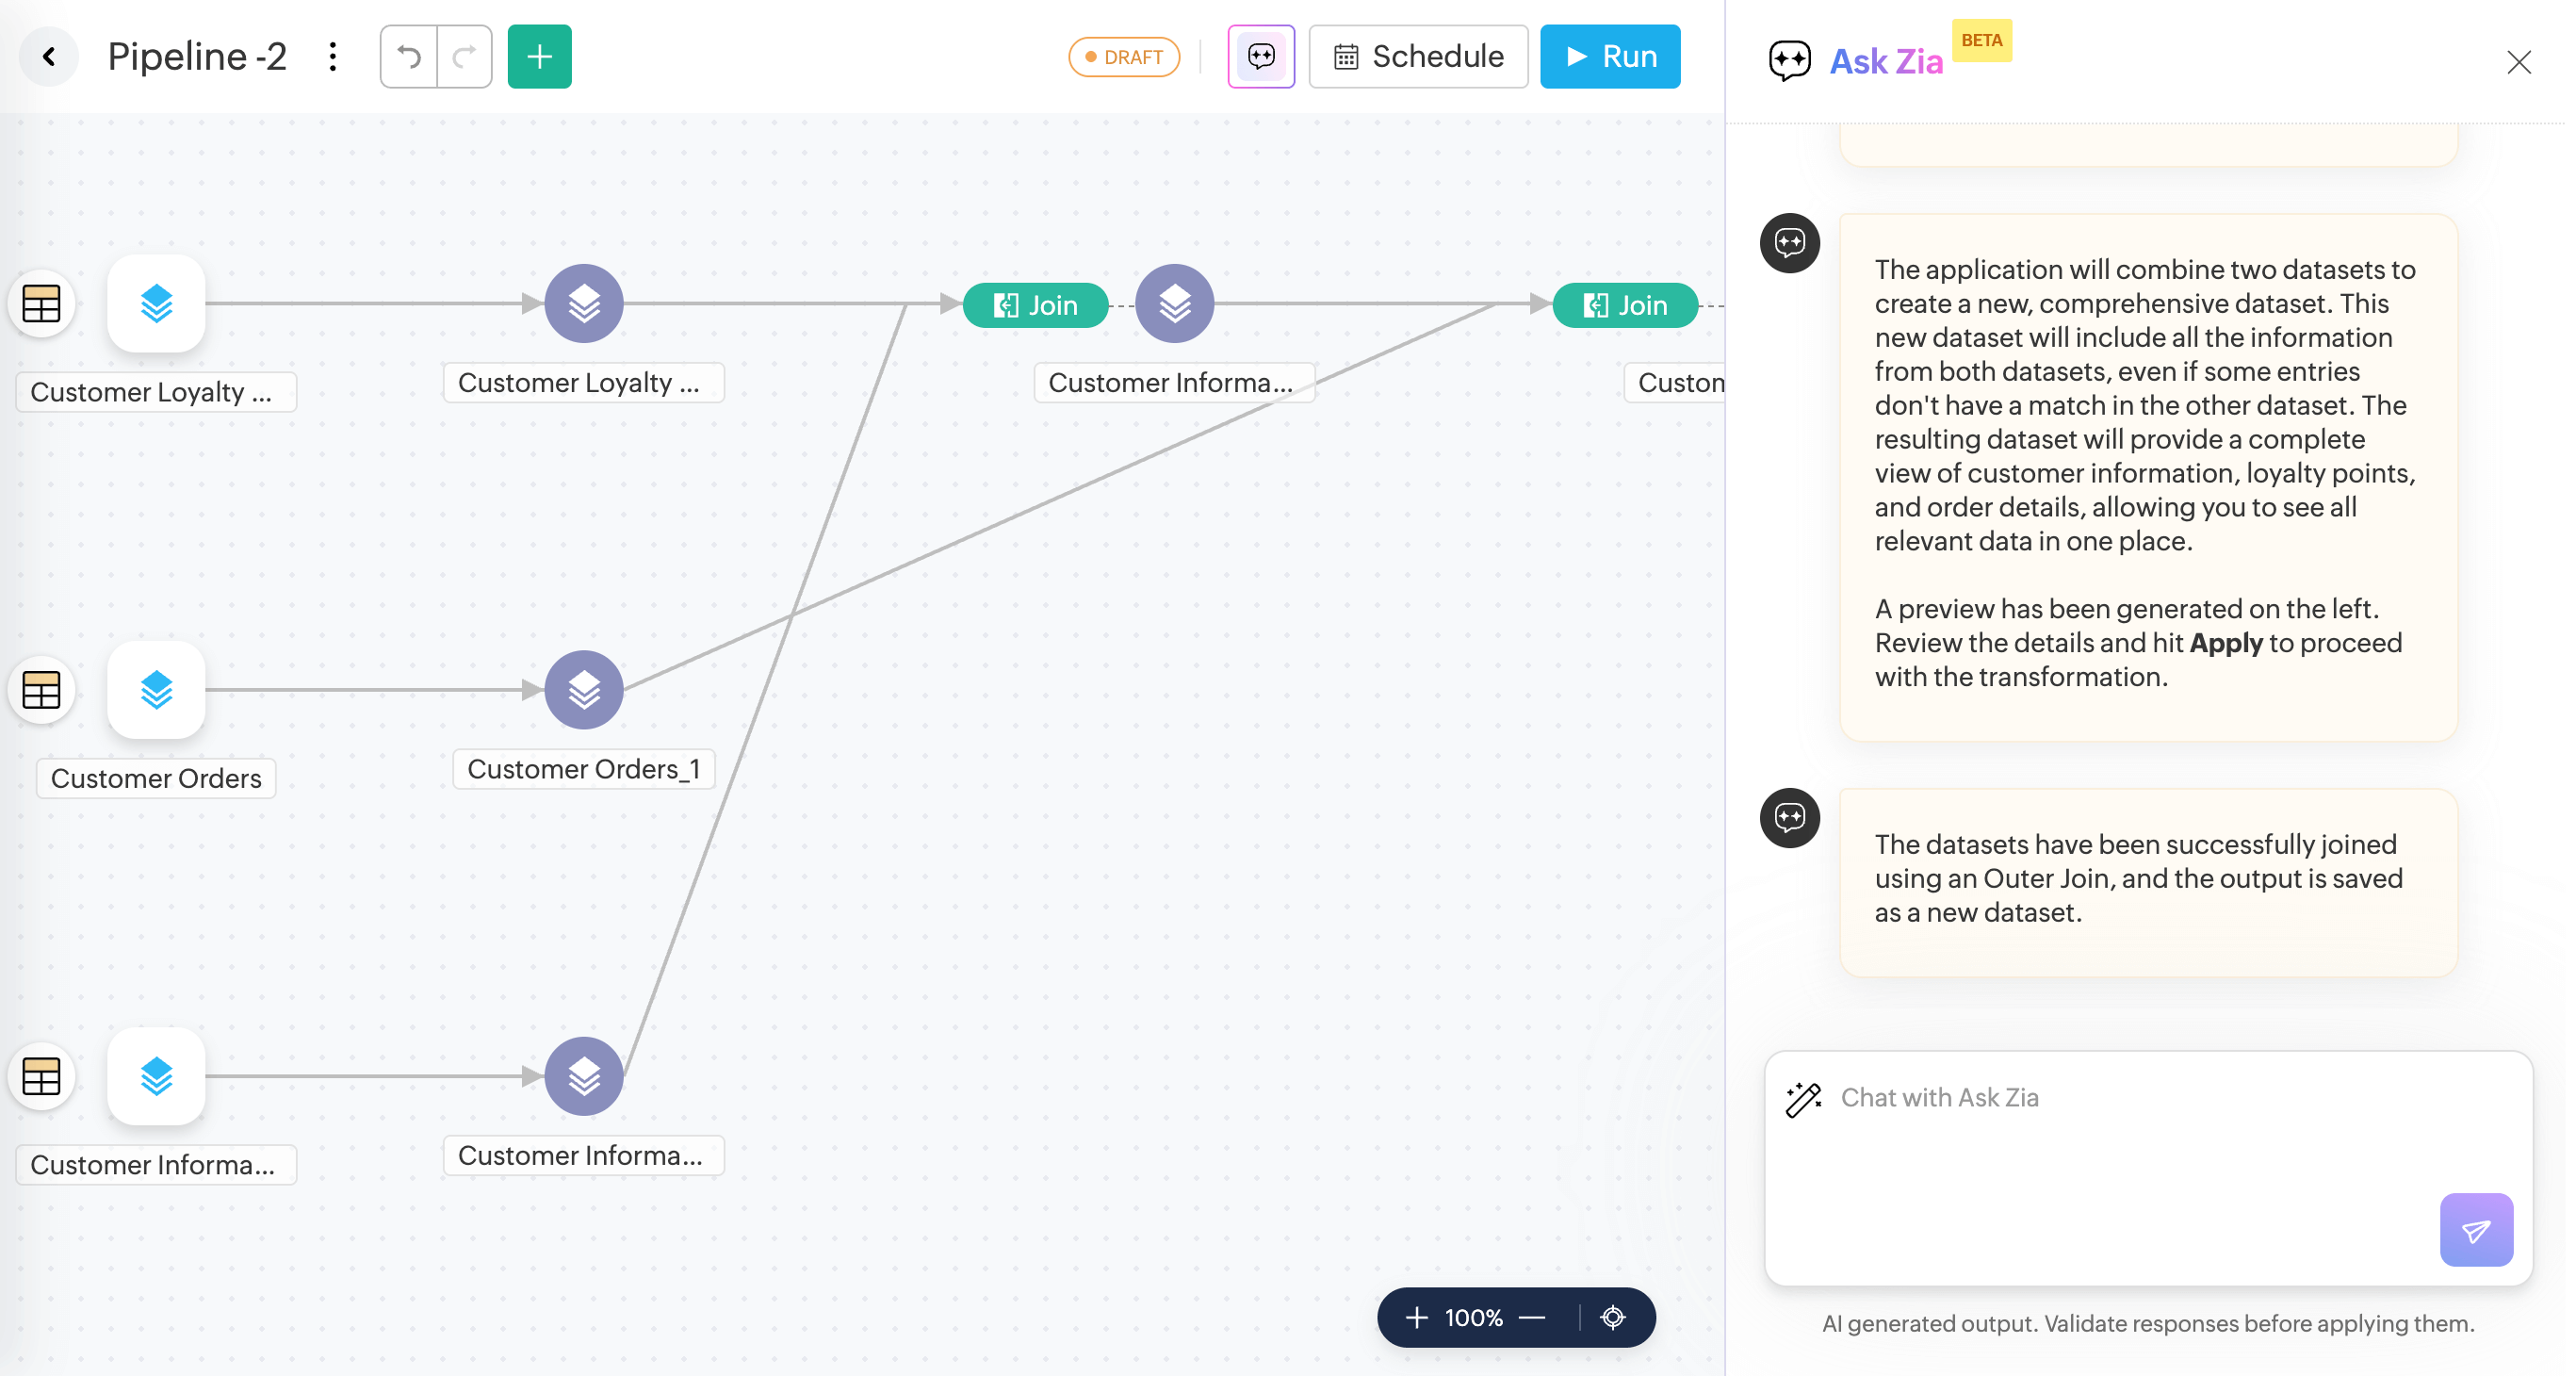
Task: Click the redo arrow icon
Action: pos(464,57)
